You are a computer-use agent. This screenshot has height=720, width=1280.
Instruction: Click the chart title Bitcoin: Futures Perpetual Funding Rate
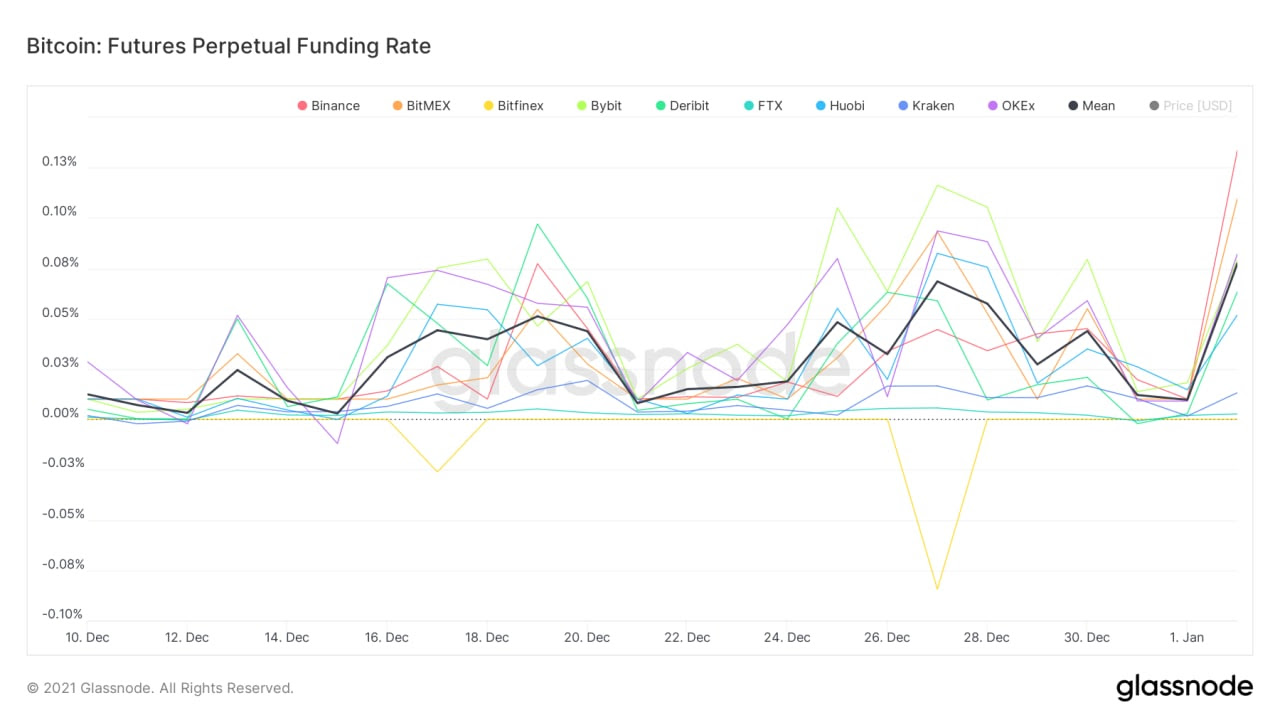(x=229, y=46)
